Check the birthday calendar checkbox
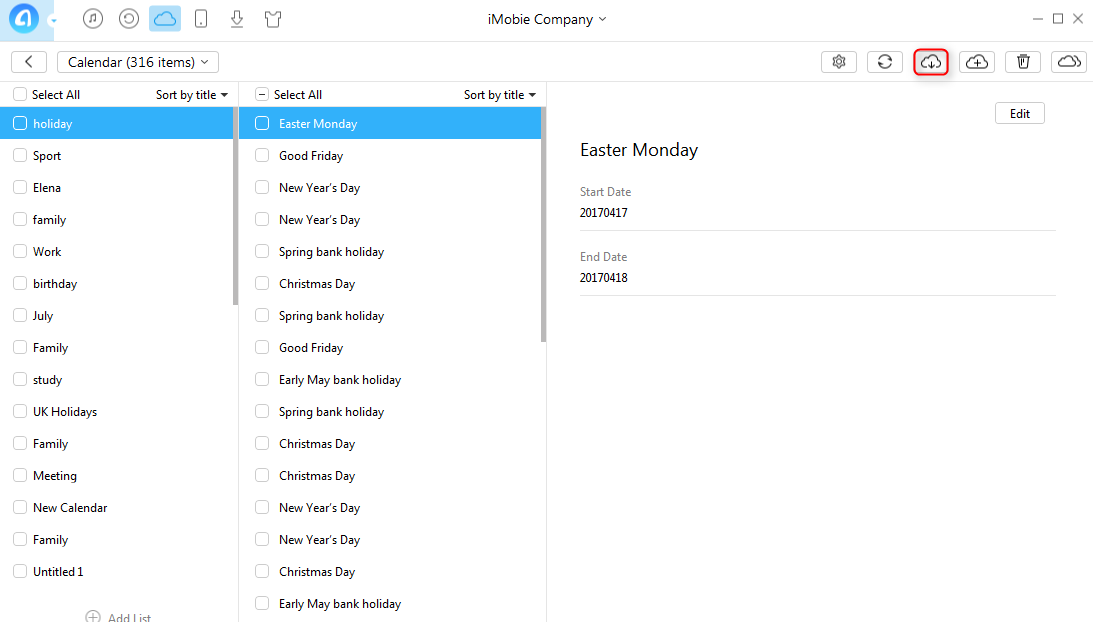The height and width of the screenshot is (622, 1093). click(20, 283)
